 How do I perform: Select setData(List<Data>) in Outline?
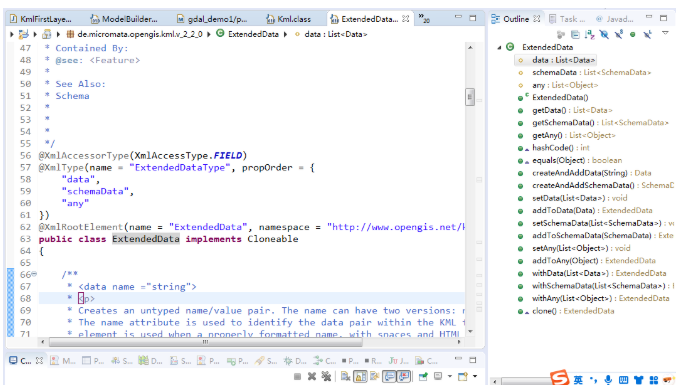pos(573,198)
